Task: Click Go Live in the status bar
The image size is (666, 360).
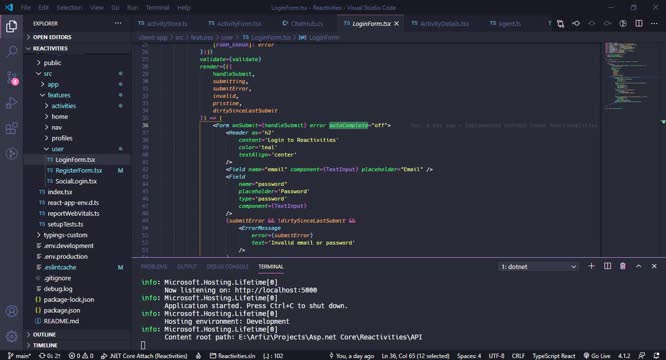Action: click(x=597, y=356)
